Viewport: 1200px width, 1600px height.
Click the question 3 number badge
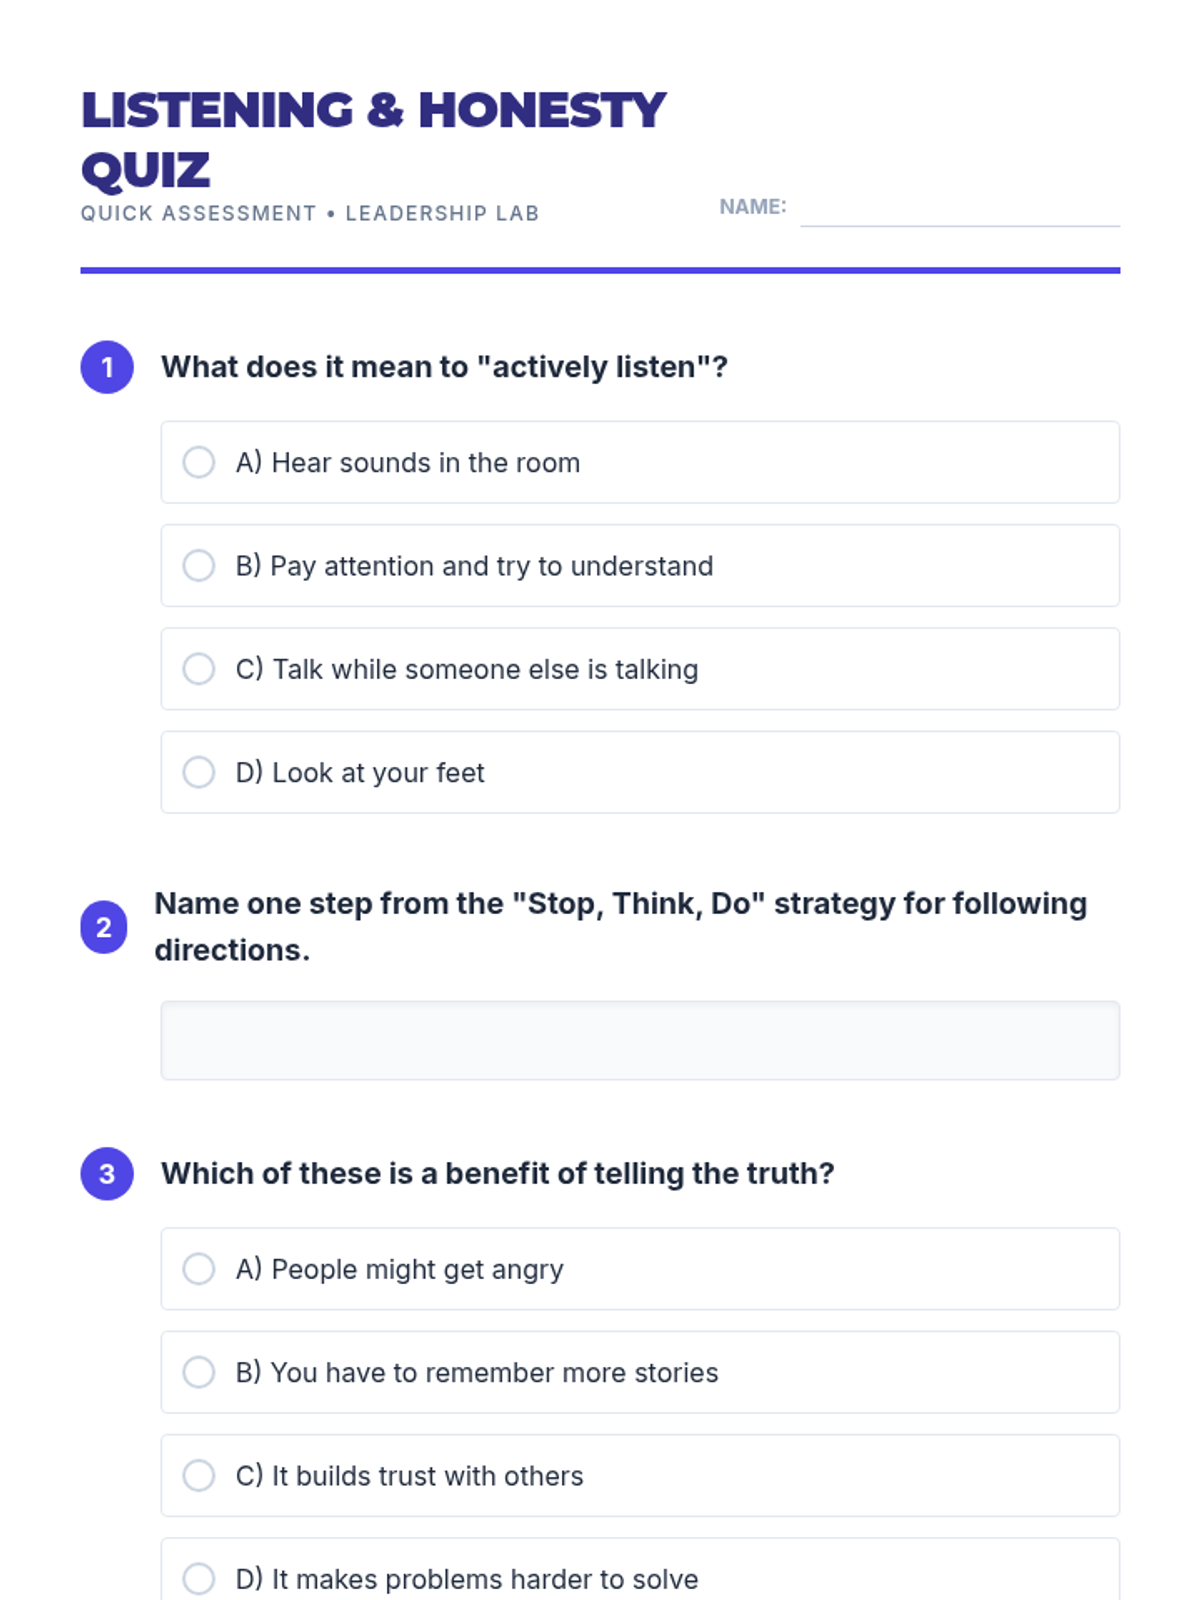coord(107,1173)
